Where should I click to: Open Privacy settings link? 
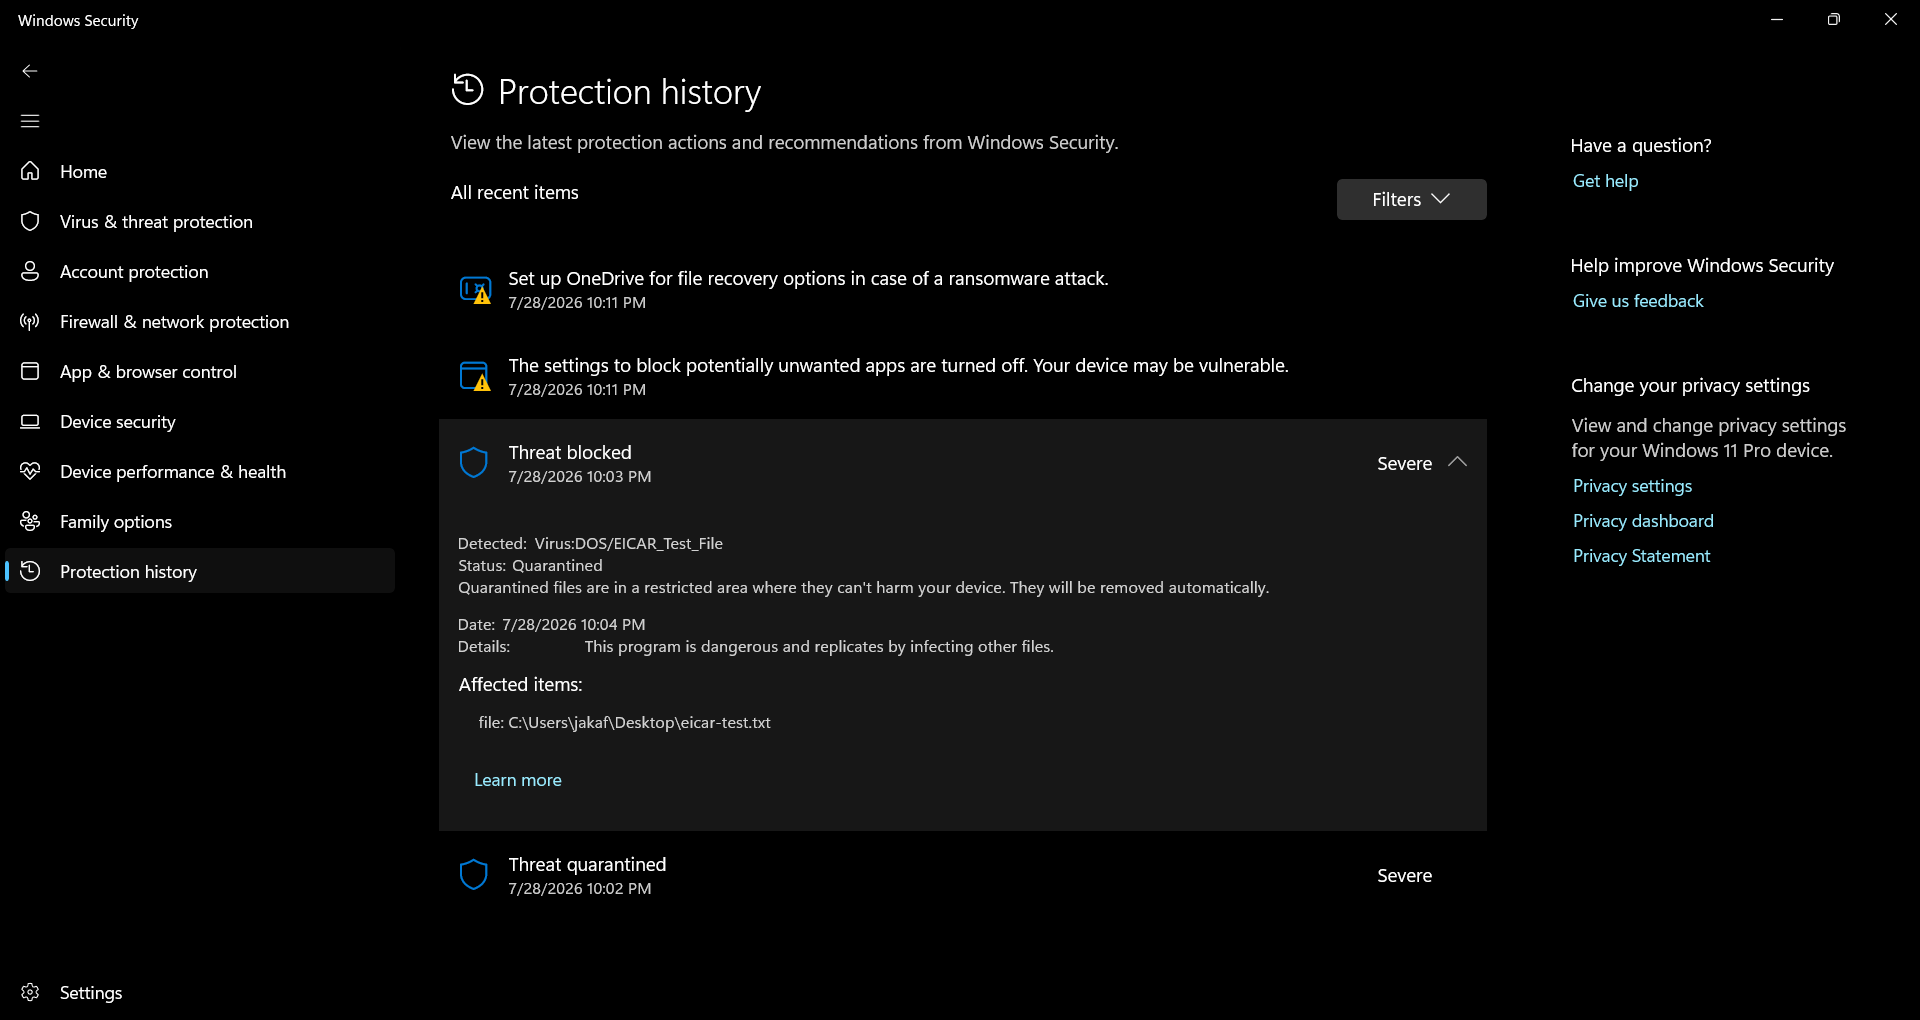pyautogui.click(x=1632, y=486)
